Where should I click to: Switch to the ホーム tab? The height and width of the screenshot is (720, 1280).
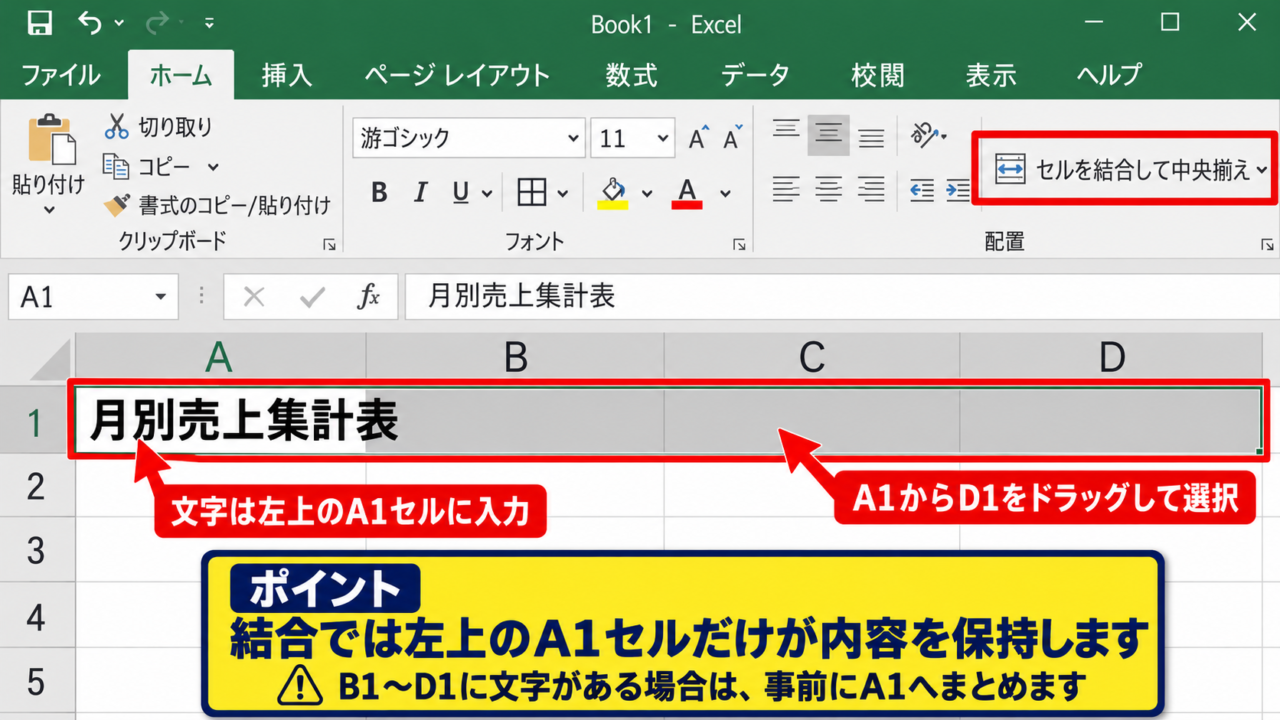tap(181, 75)
